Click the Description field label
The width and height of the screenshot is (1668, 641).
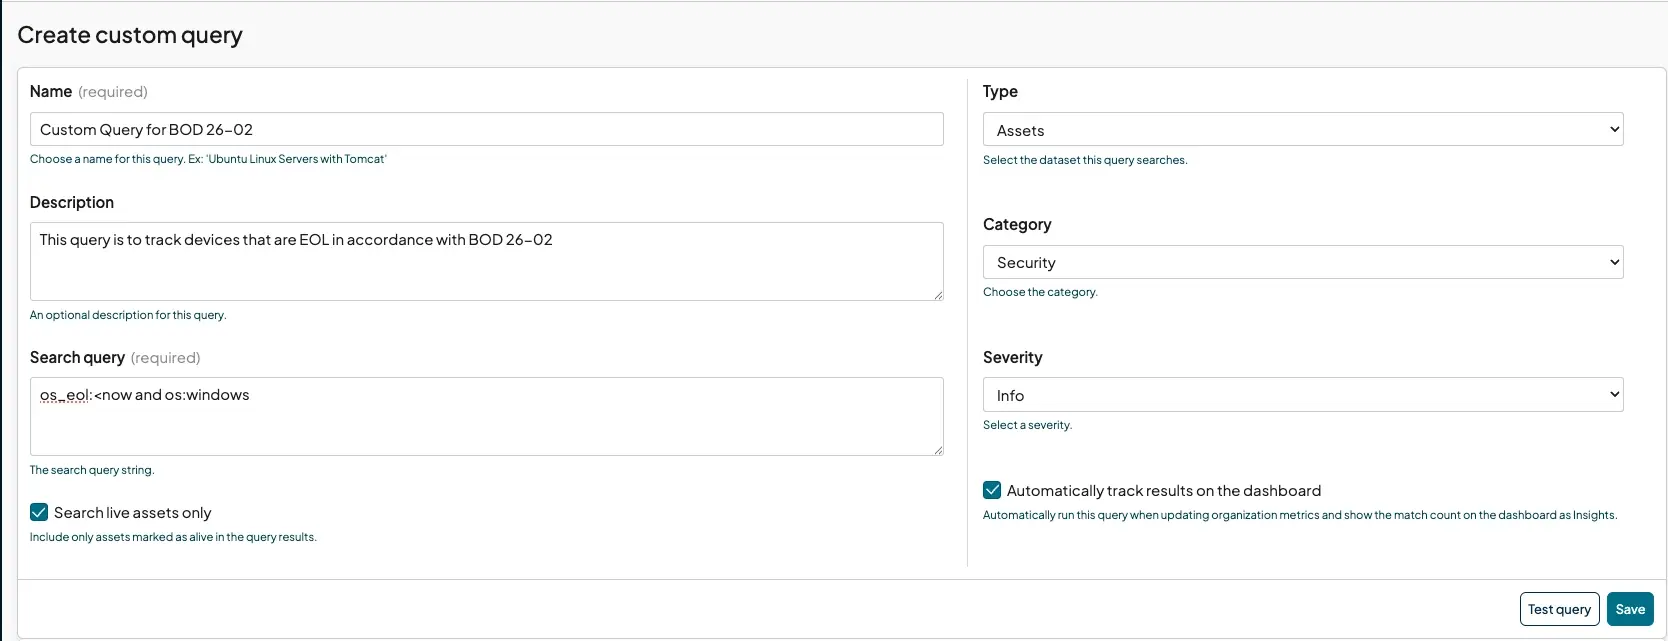tap(72, 202)
